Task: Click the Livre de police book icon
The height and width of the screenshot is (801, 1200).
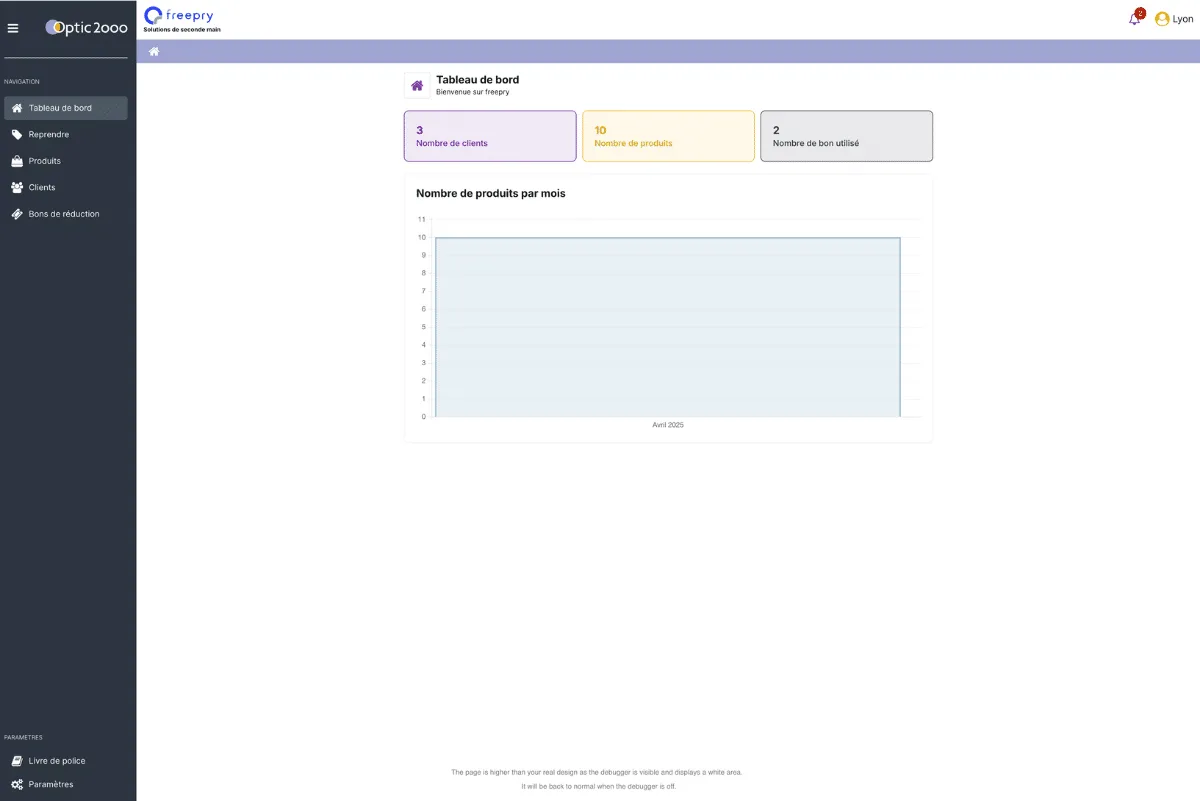Action: pos(17,761)
